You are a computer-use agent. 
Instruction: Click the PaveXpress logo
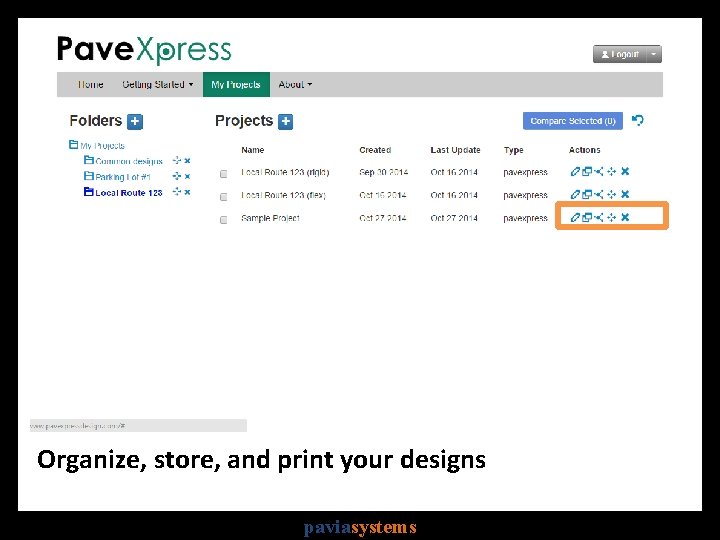[144, 50]
